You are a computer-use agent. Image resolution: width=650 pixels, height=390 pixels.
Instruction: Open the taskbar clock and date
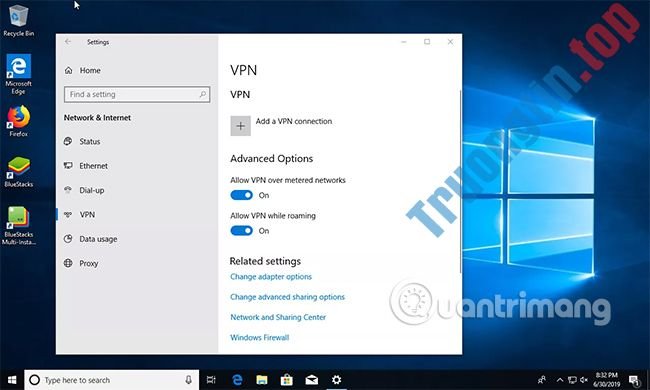coord(606,380)
